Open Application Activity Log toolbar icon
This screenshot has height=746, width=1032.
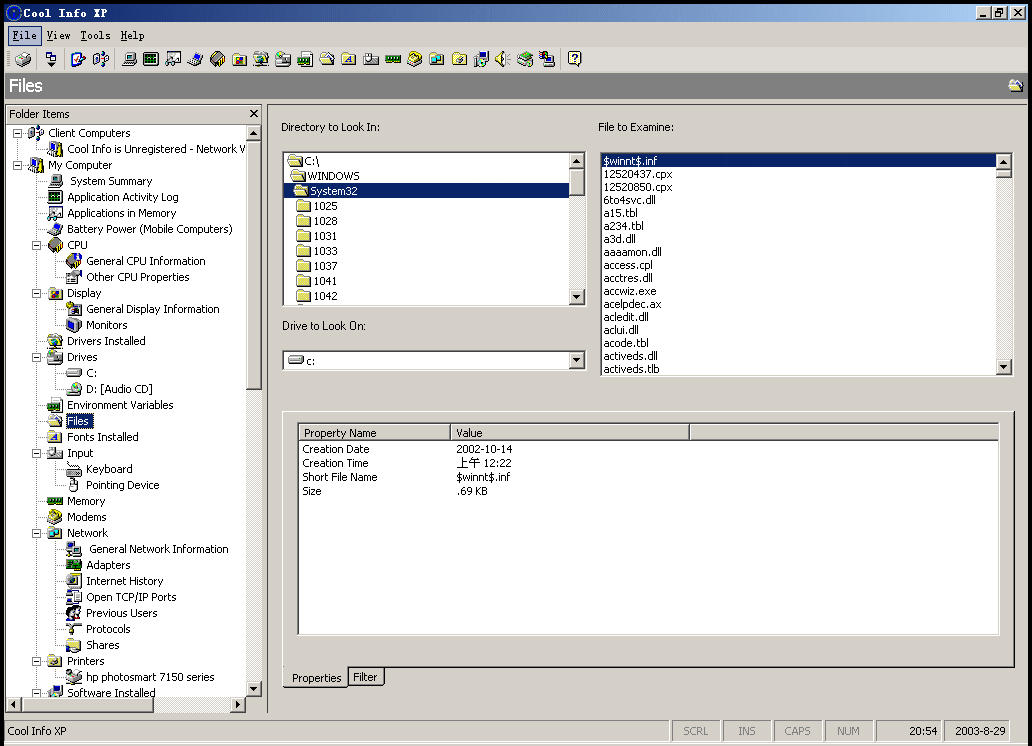(151, 59)
